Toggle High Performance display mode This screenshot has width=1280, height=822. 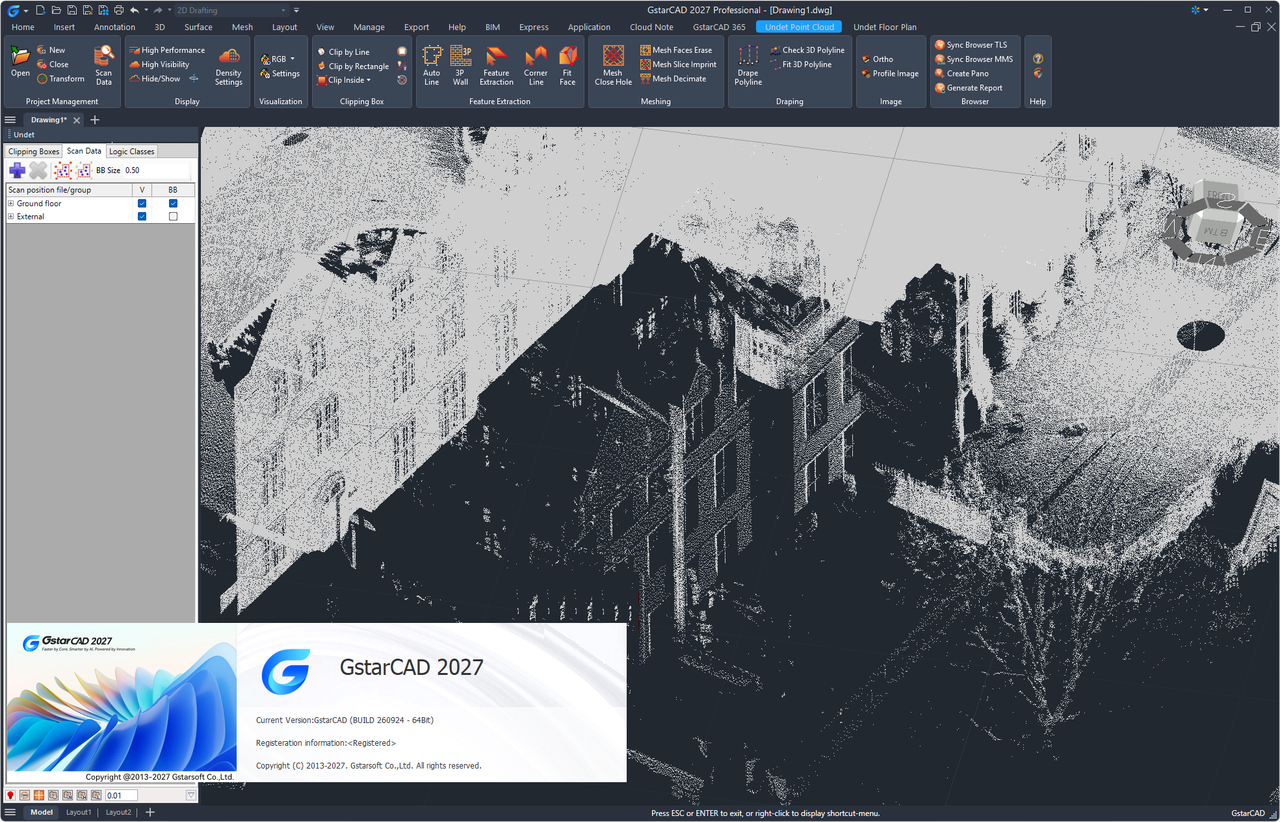pos(166,50)
